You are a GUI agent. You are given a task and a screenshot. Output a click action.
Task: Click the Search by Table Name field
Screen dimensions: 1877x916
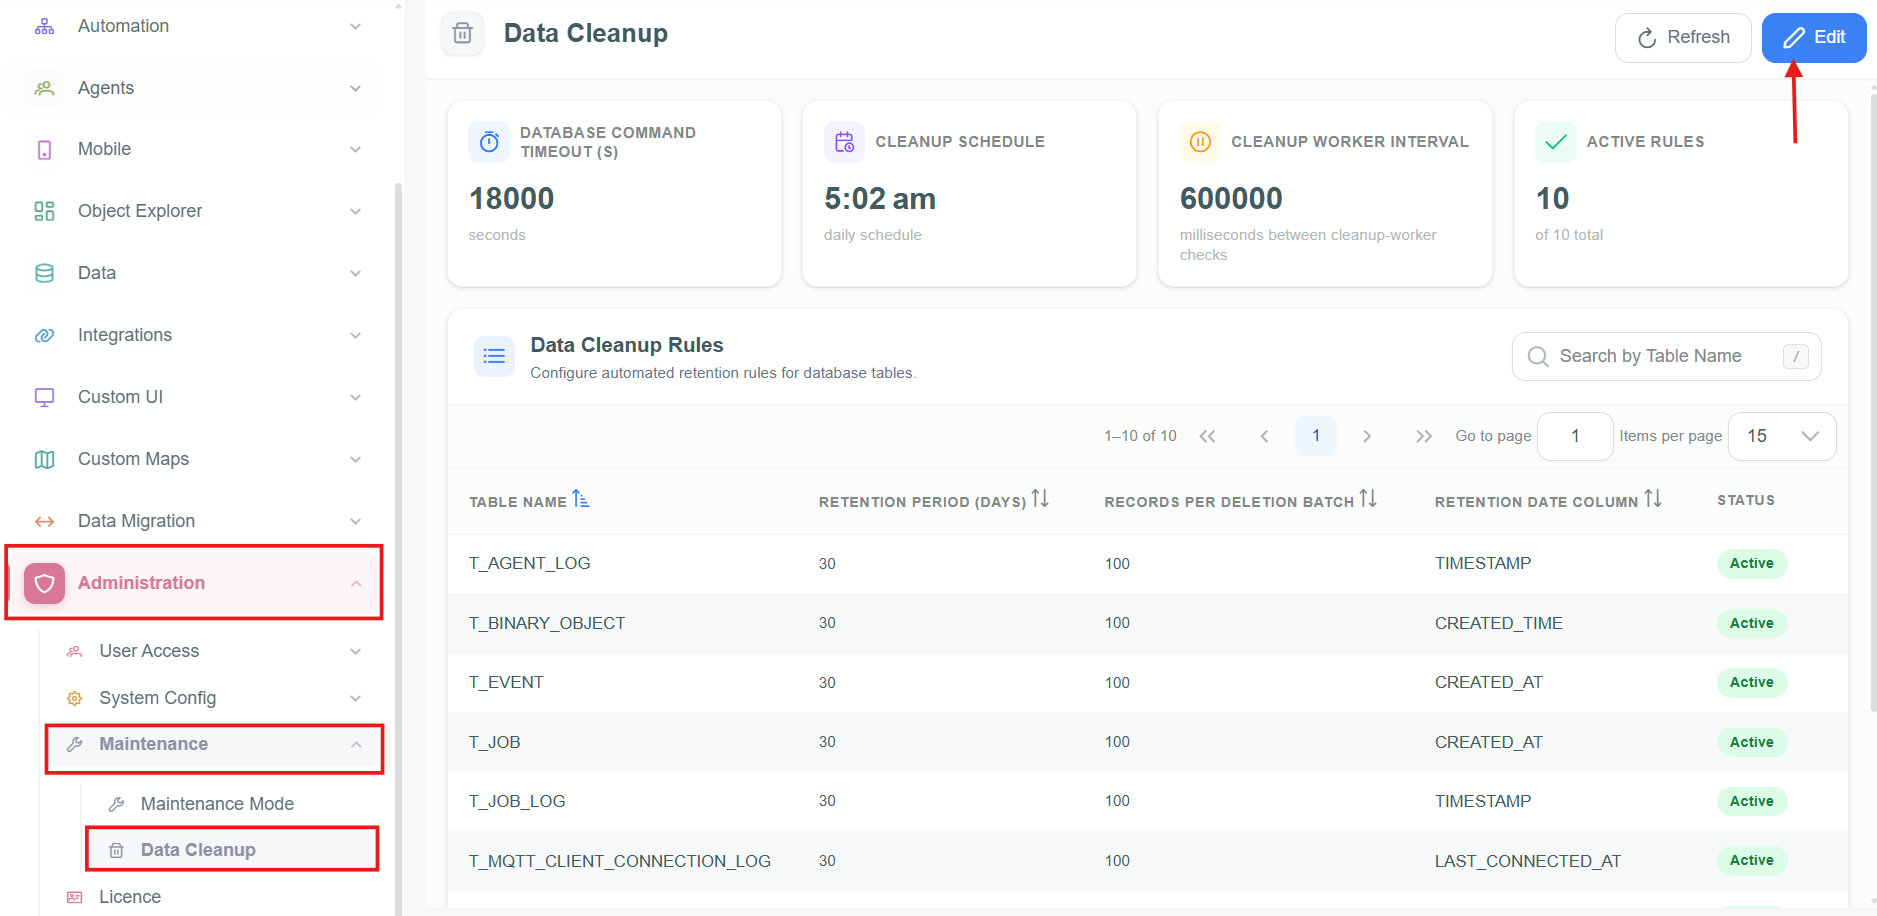click(x=1666, y=356)
